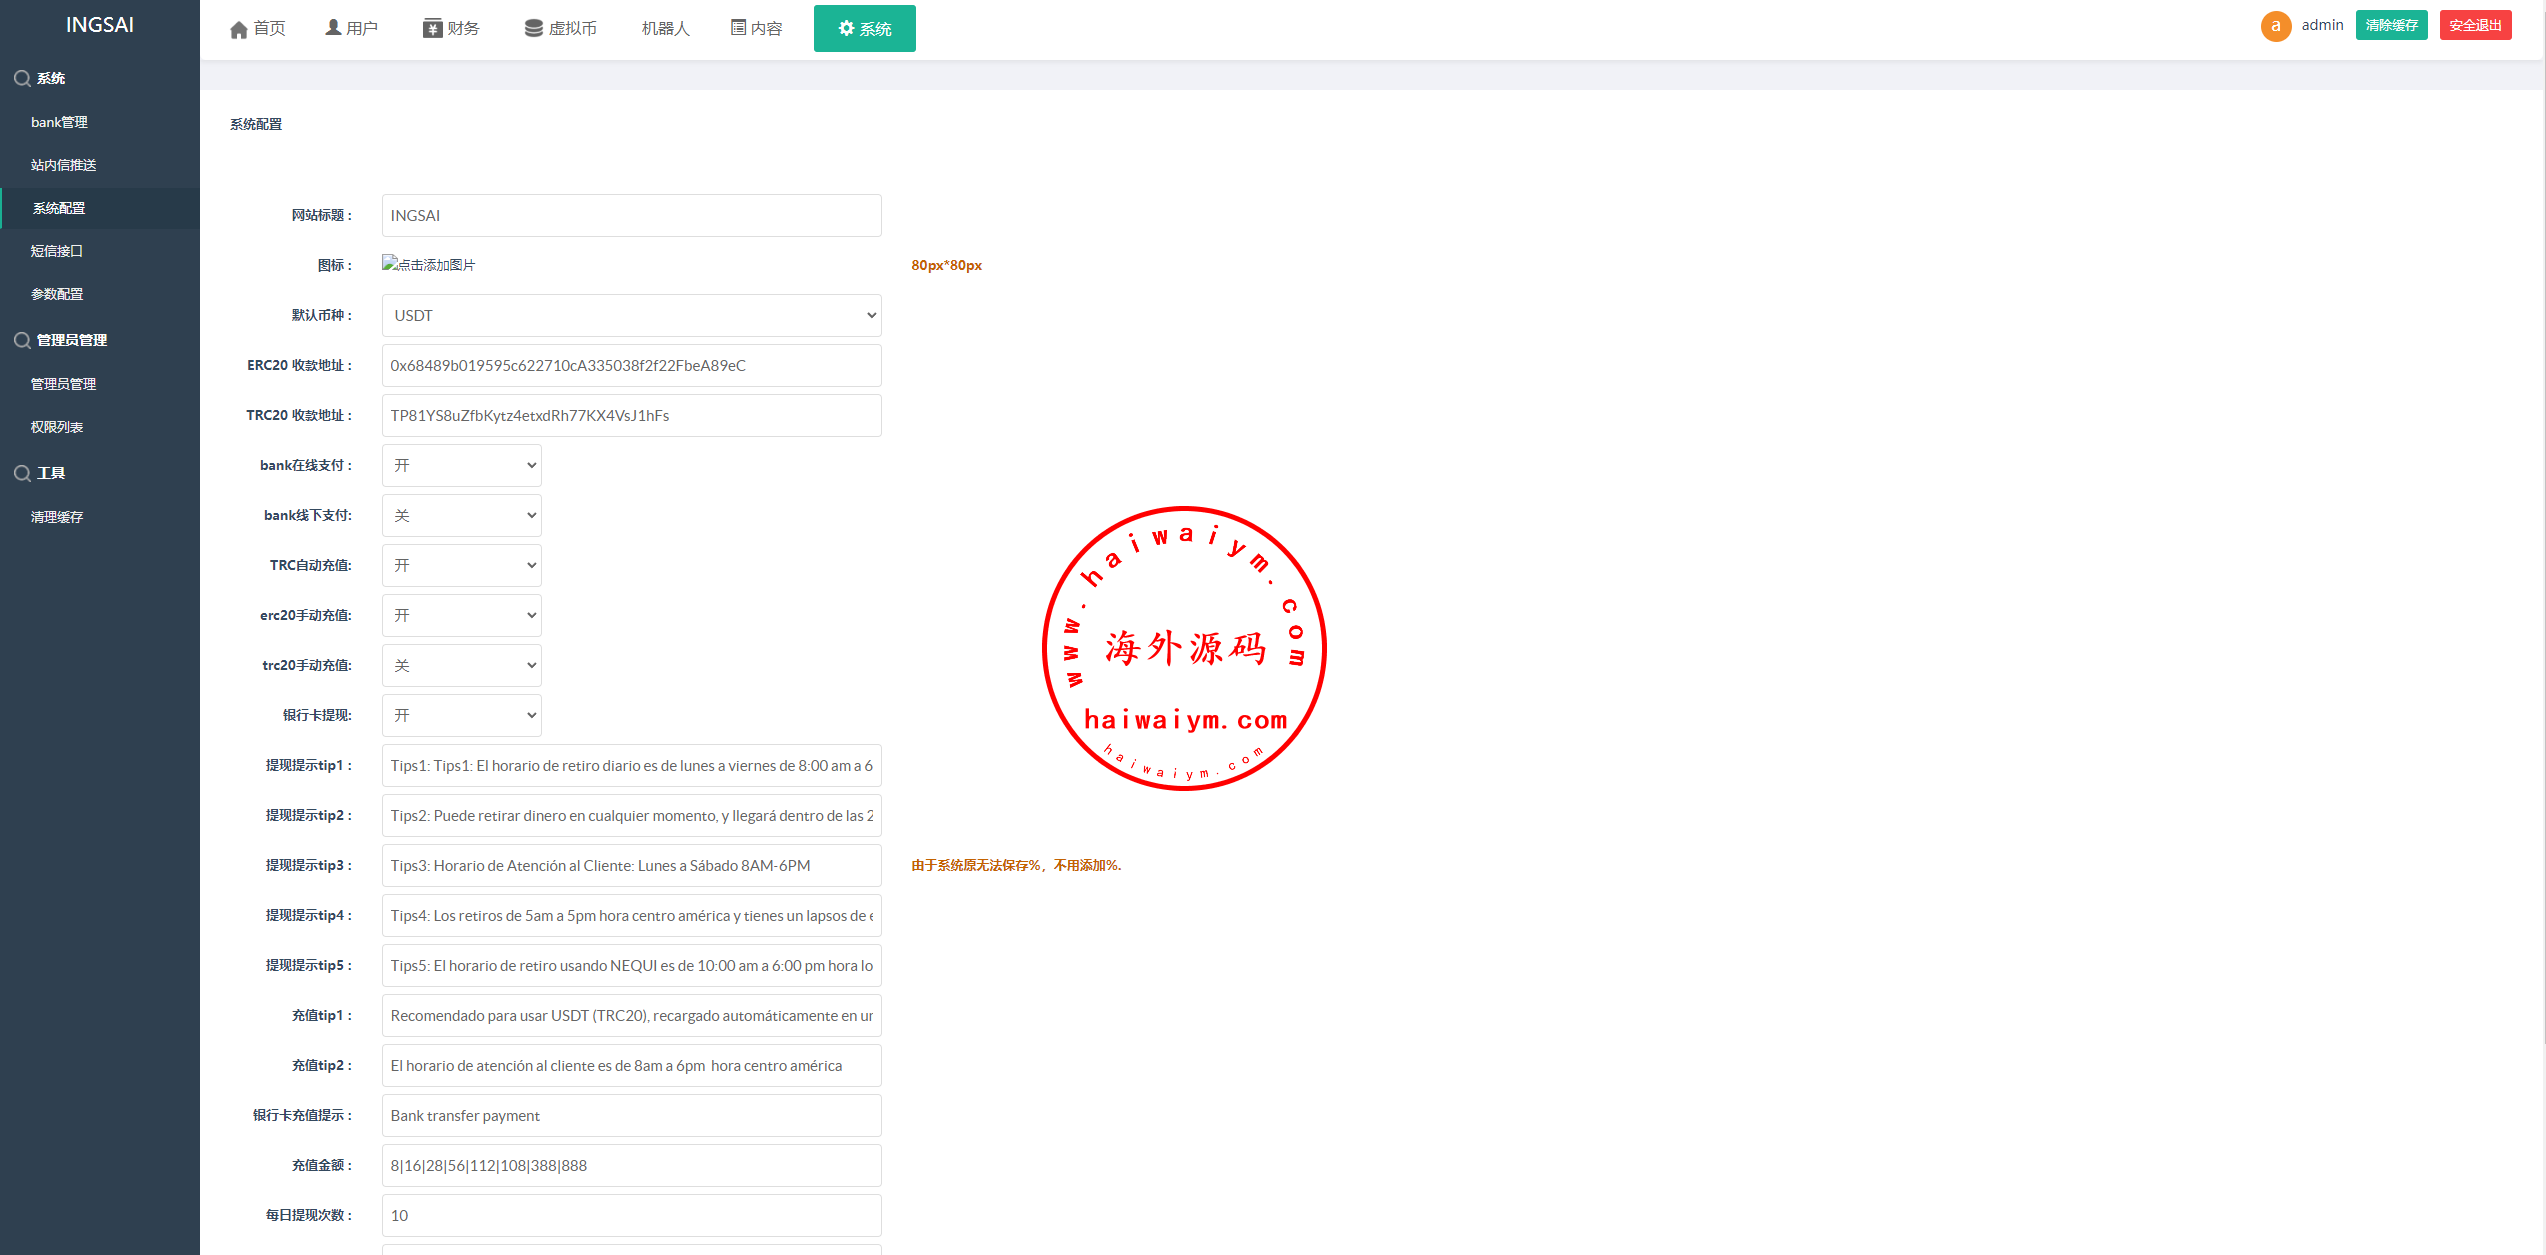Click the gear icon on 系统 tab
Viewport: 2546px width, 1255px height.
pyautogui.click(x=846, y=28)
